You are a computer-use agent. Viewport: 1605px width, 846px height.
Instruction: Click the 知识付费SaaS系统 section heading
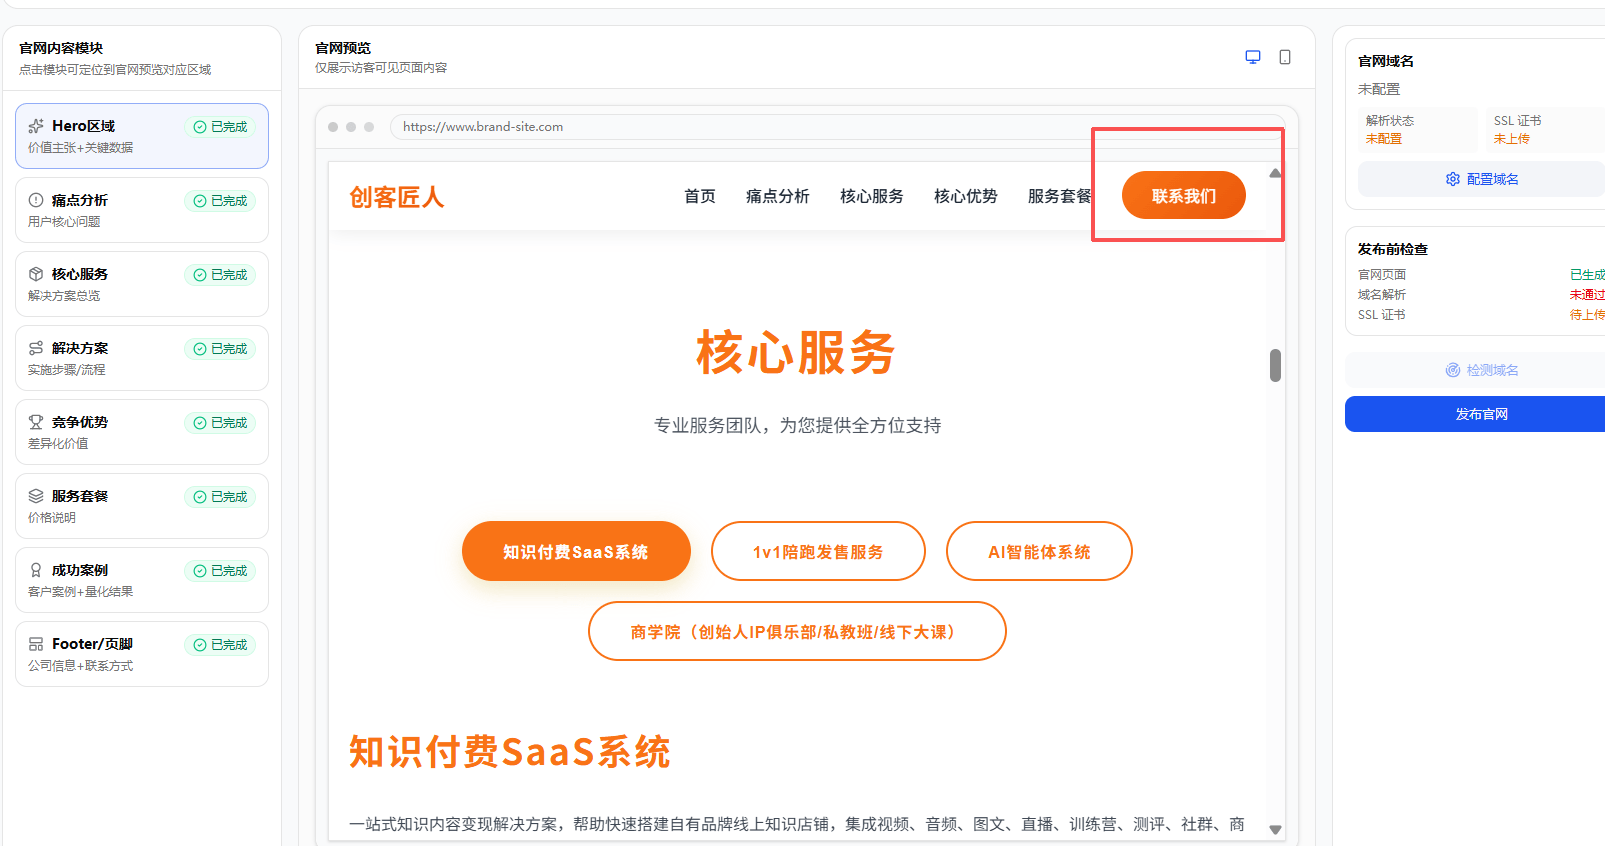(x=510, y=752)
